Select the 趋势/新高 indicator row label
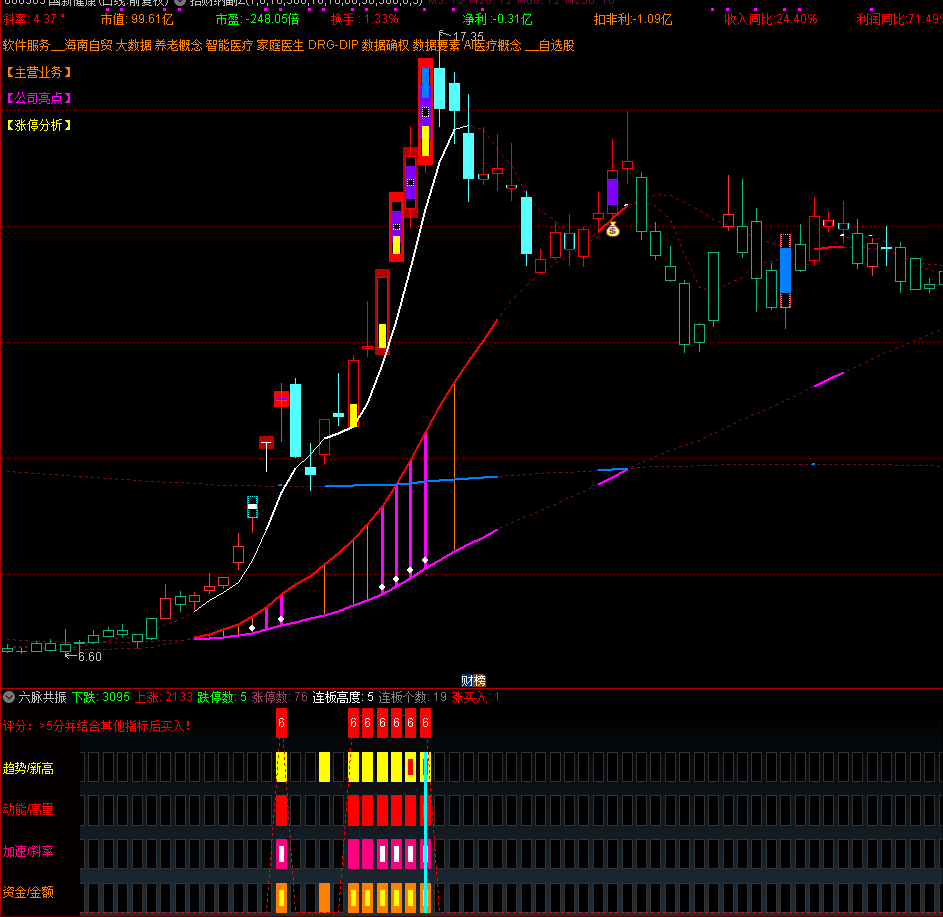This screenshot has height=917, width=943. pyautogui.click(x=29, y=769)
